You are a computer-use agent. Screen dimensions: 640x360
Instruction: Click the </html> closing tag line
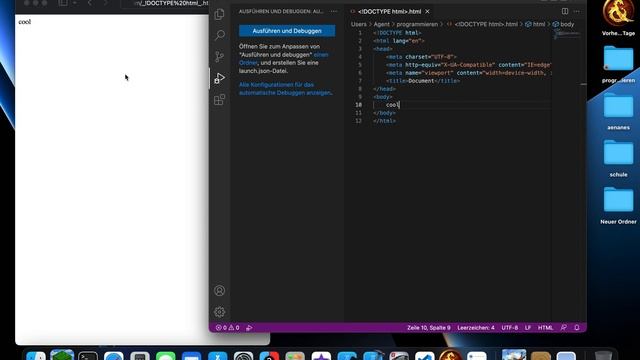(x=384, y=121)
